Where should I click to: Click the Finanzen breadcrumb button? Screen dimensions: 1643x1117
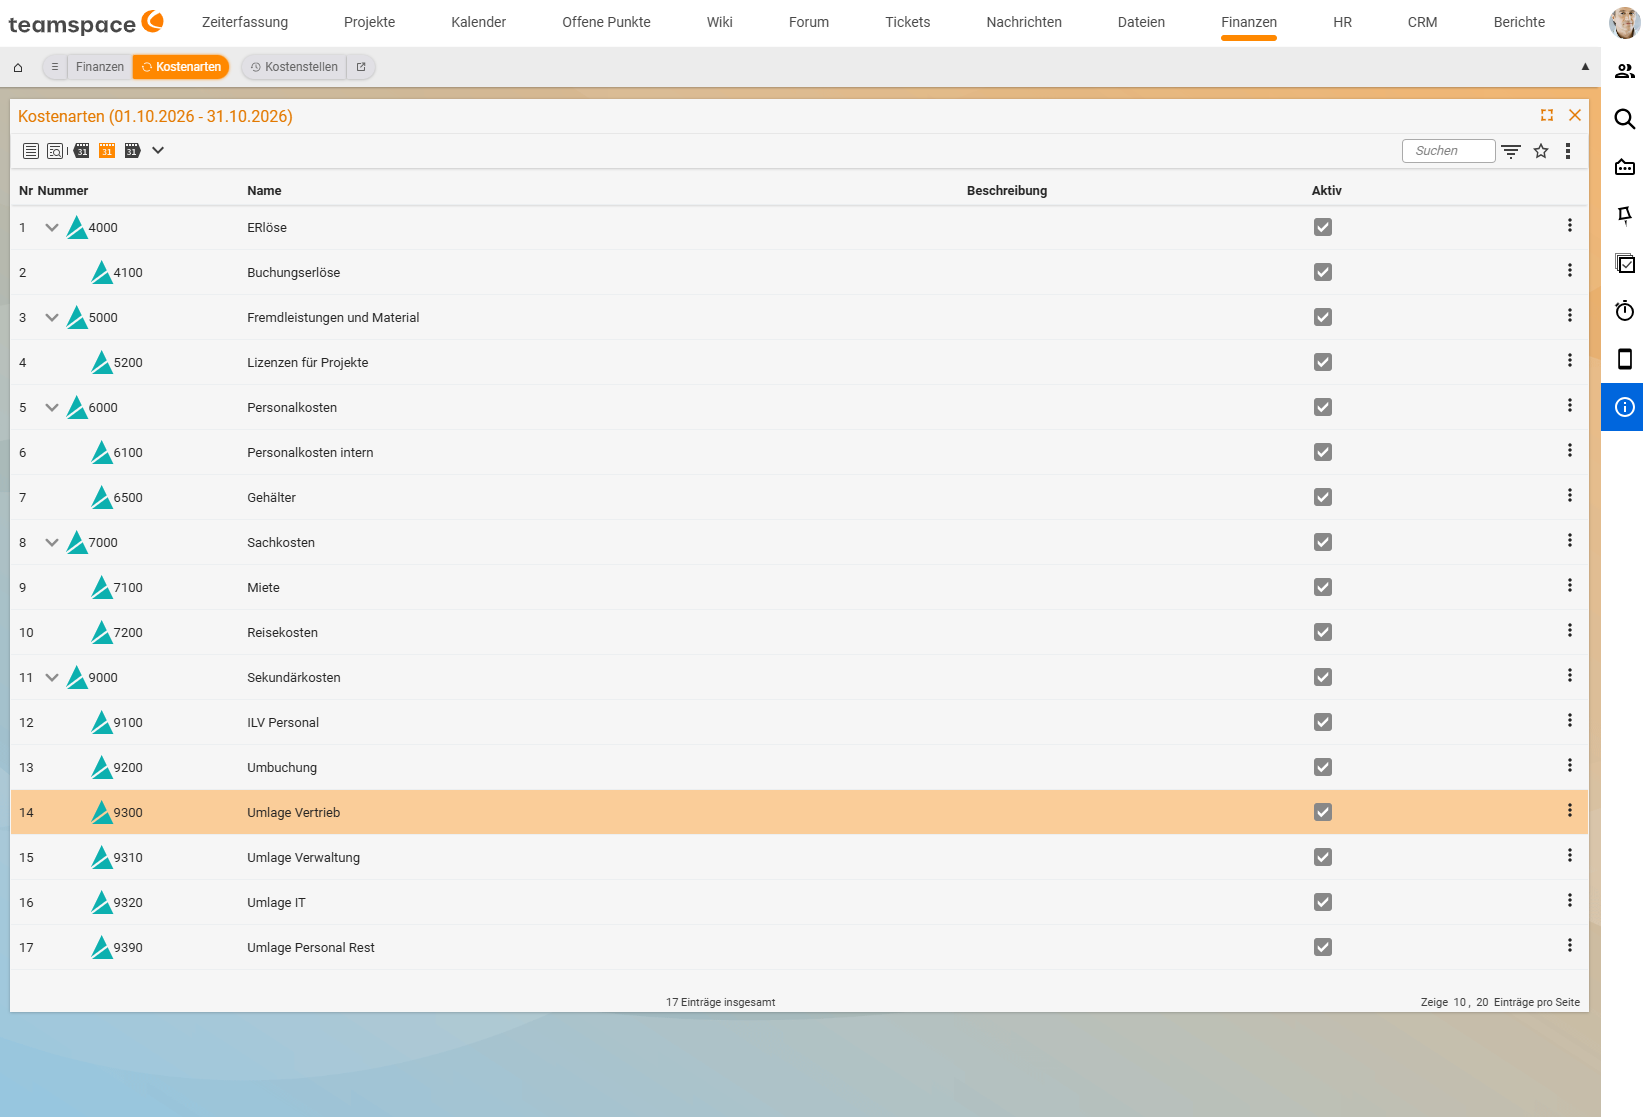point(100,67)
